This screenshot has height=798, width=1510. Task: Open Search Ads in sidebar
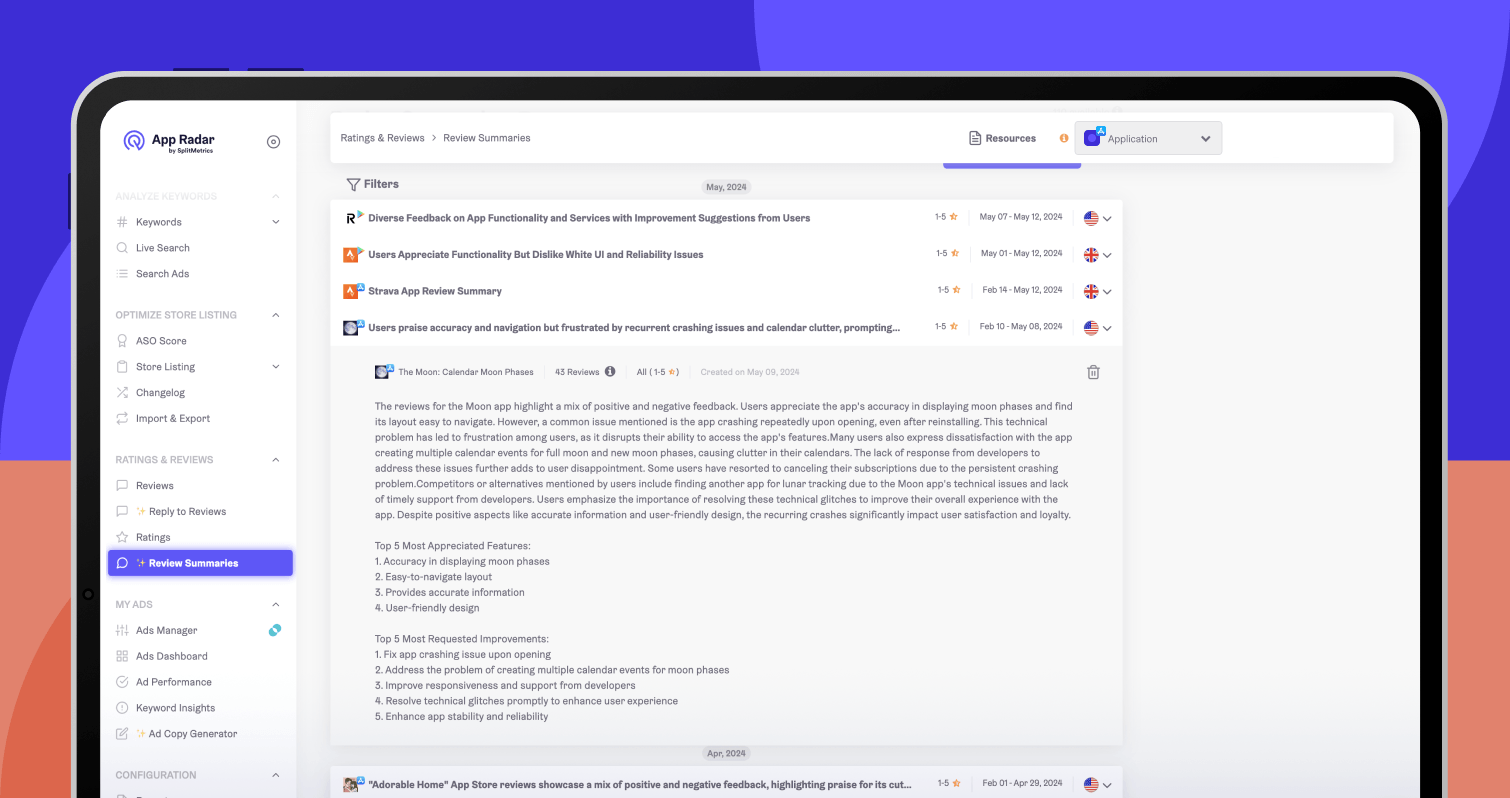click(x=163, y=274)
